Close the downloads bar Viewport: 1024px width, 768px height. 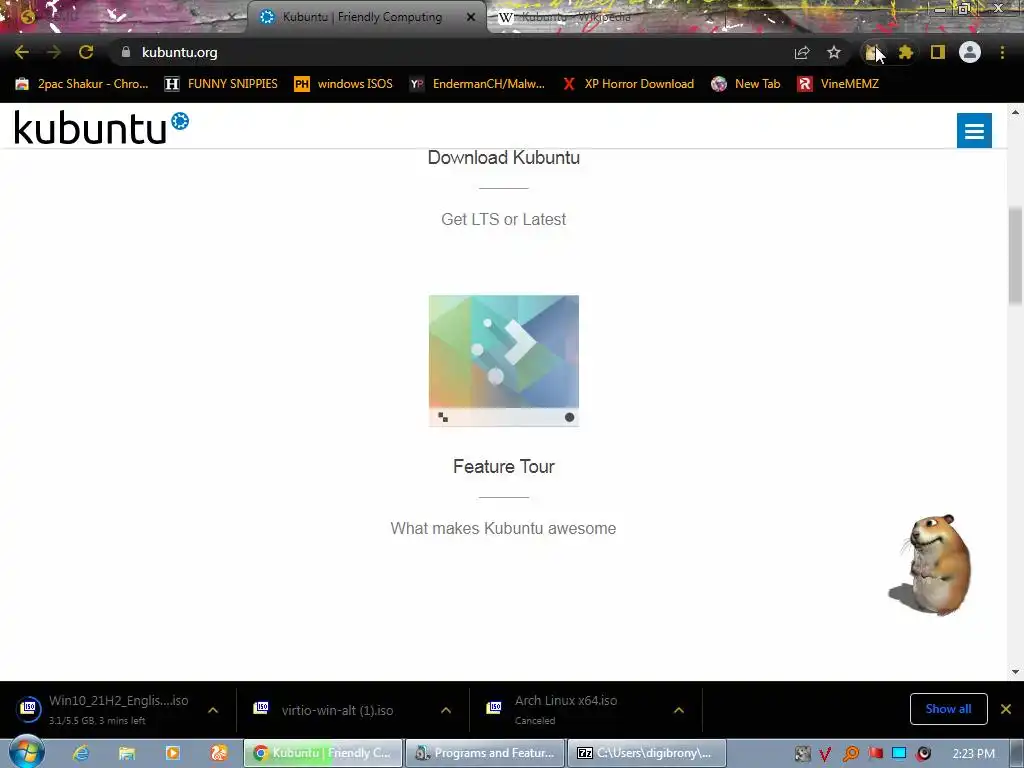coord(1006,709)
